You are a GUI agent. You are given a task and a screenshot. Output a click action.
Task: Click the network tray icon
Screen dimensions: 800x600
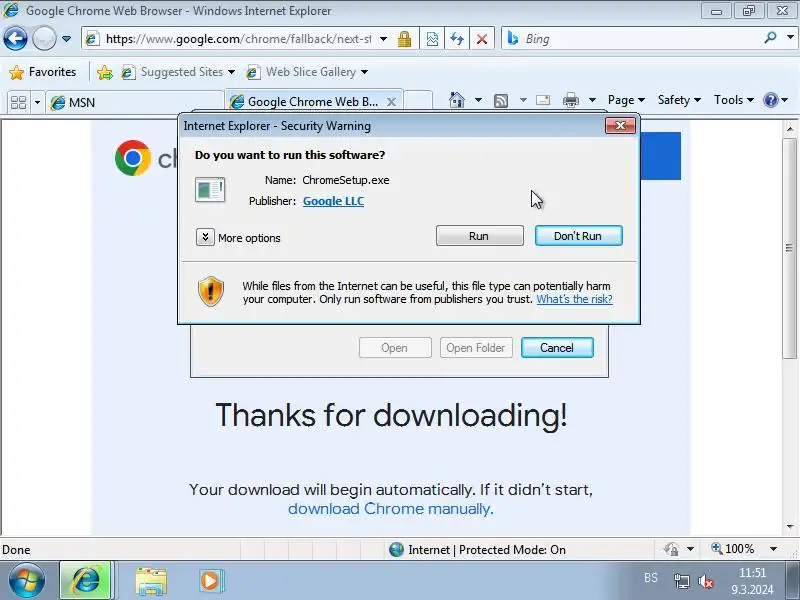(682, 581)
